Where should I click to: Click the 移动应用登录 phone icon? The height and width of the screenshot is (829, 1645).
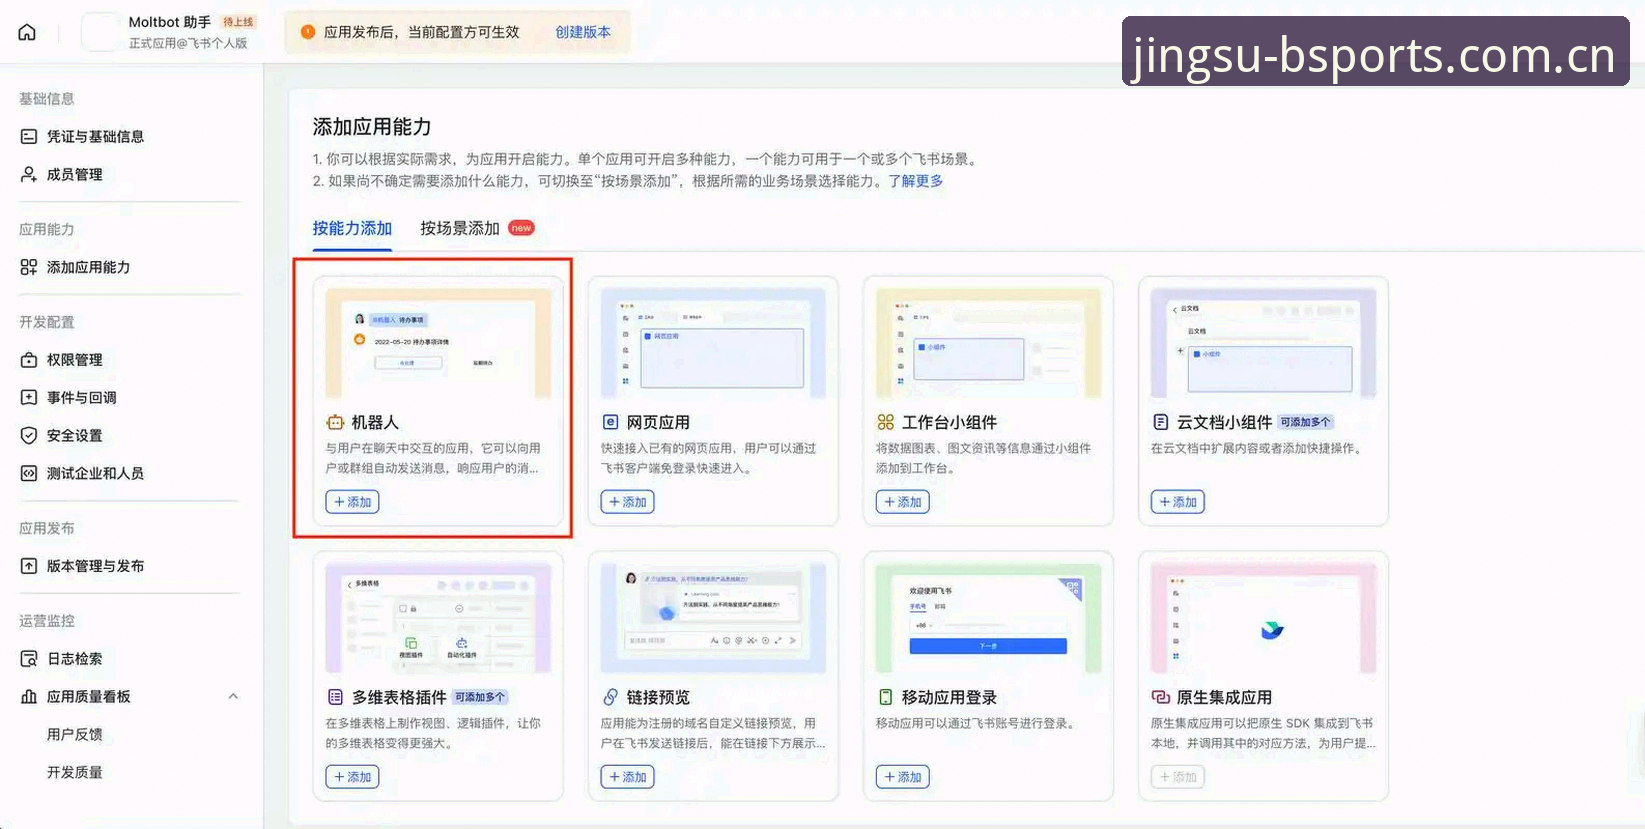pyautogui.click(x=885, y=697)
